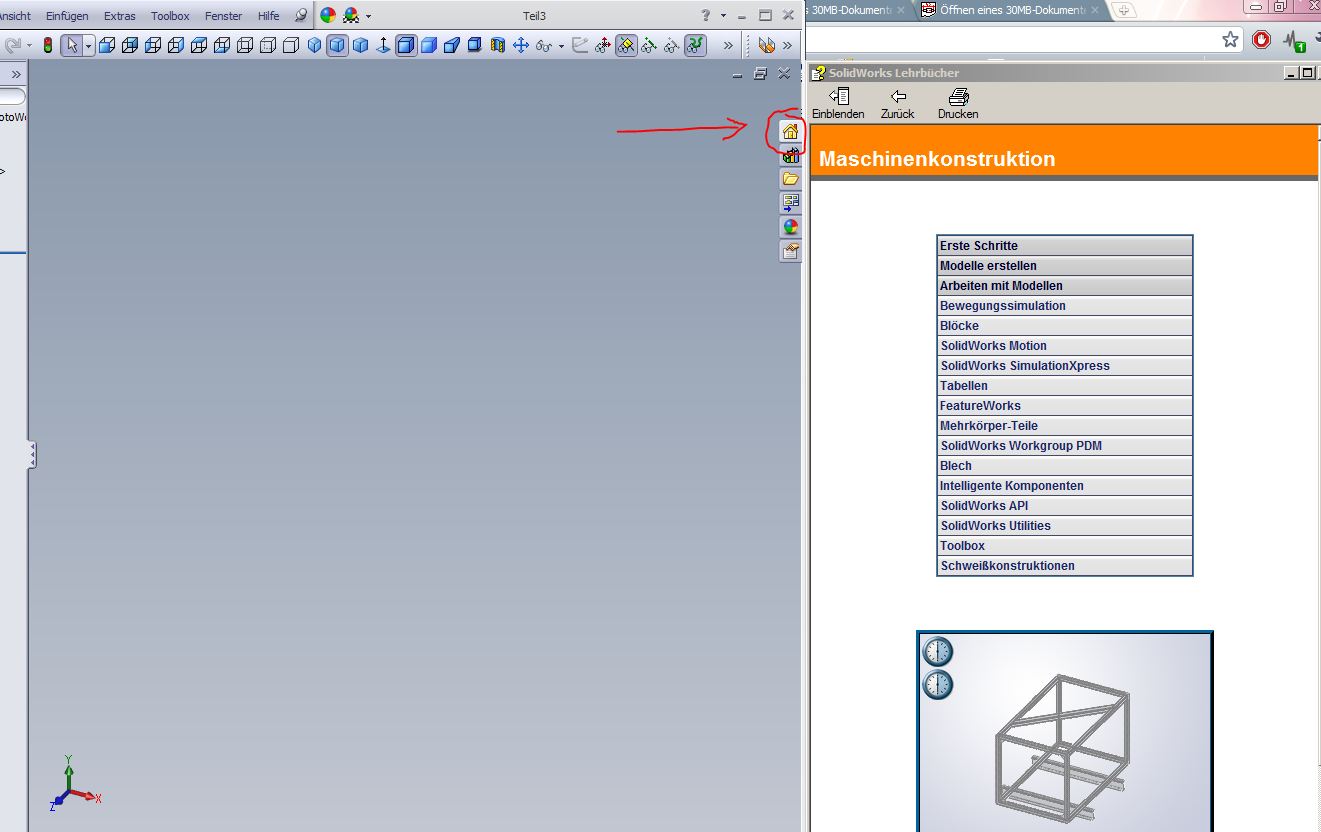Select Shaded display style

429,45
